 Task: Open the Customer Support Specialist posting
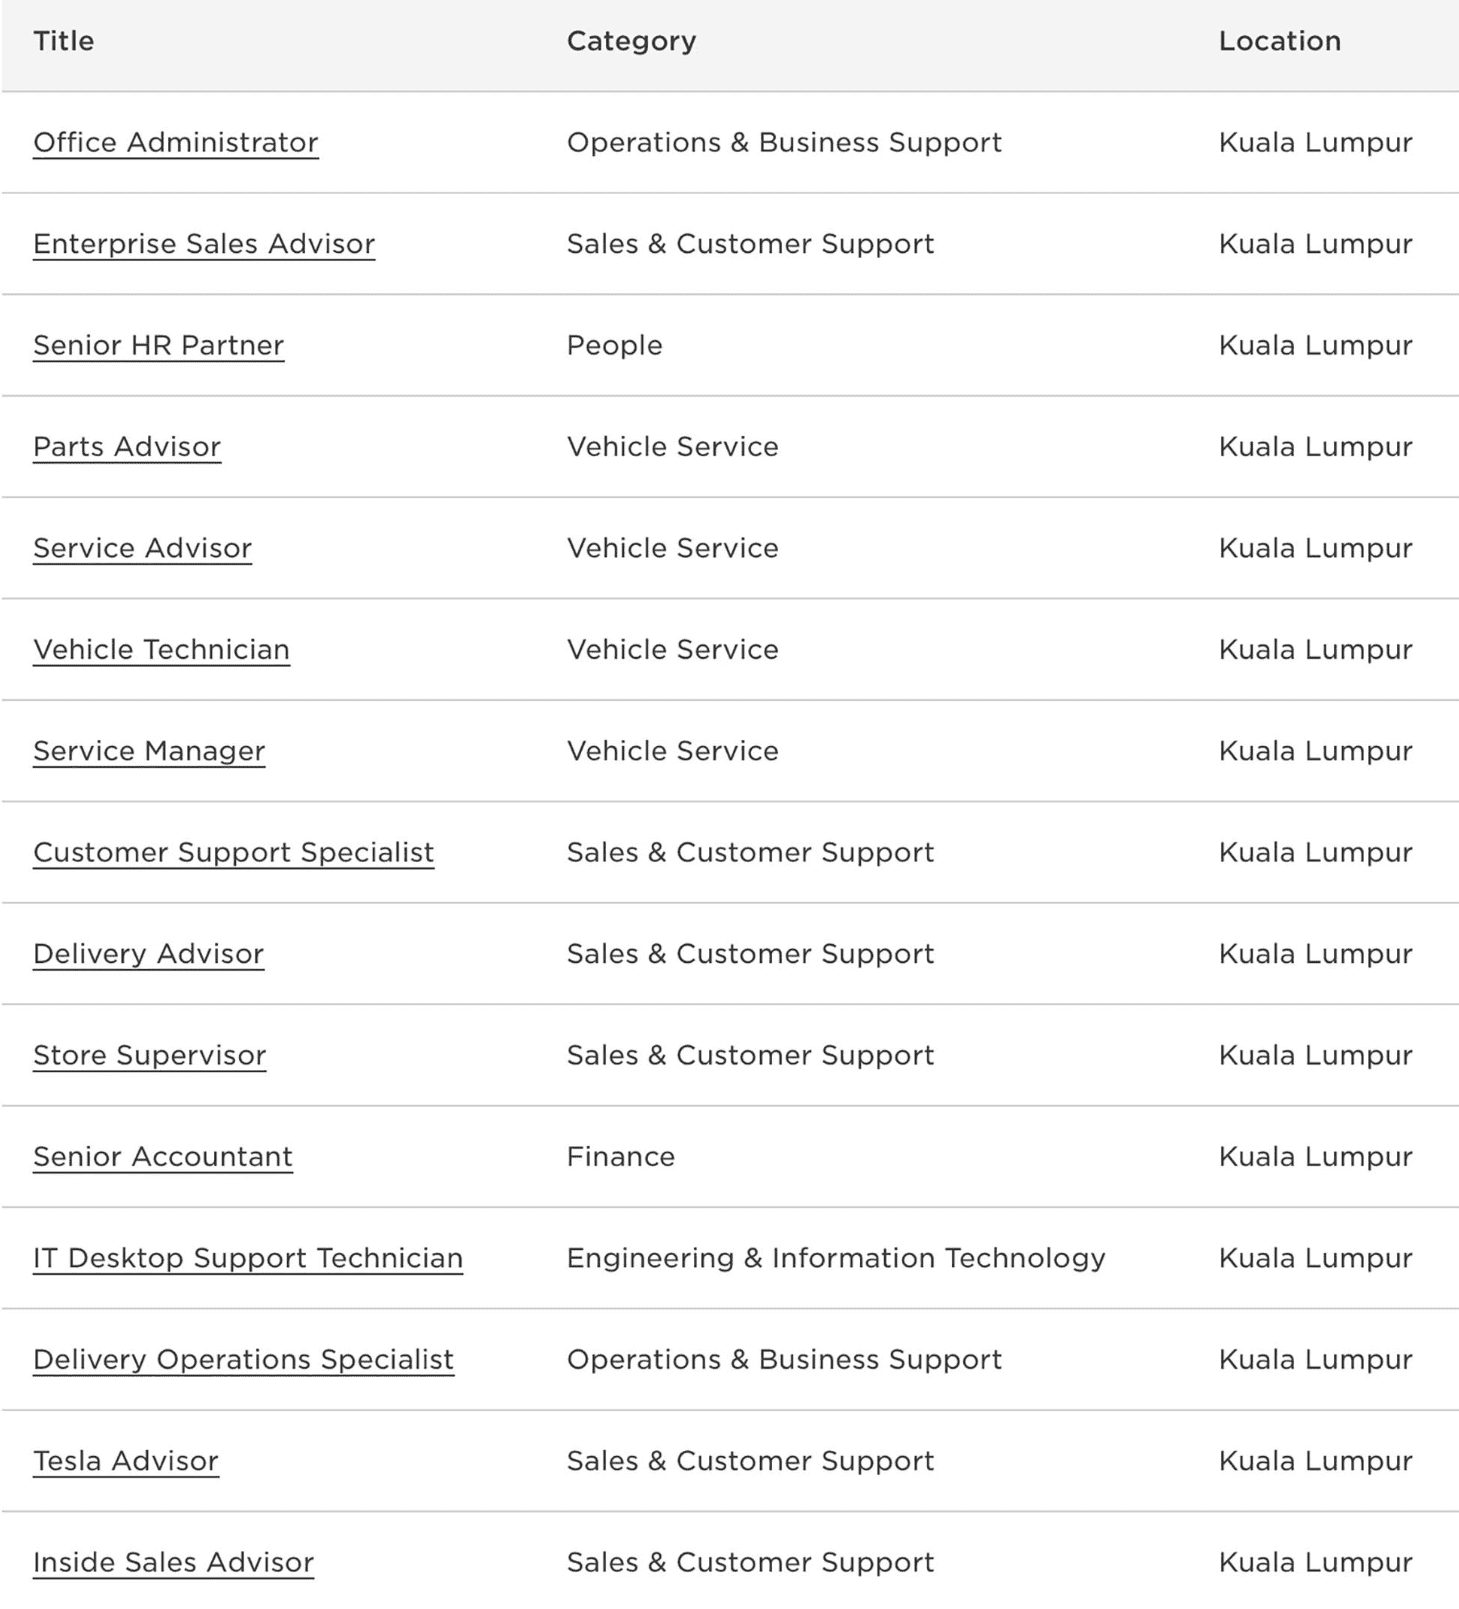pyautogui.click(x=233, y=852)
